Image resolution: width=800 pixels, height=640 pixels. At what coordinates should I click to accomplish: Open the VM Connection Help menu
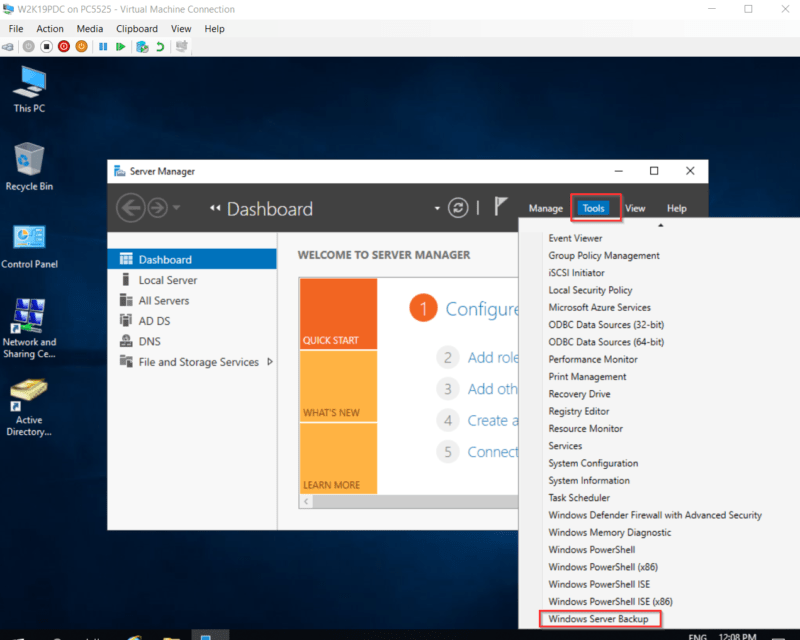pos(214,29)
